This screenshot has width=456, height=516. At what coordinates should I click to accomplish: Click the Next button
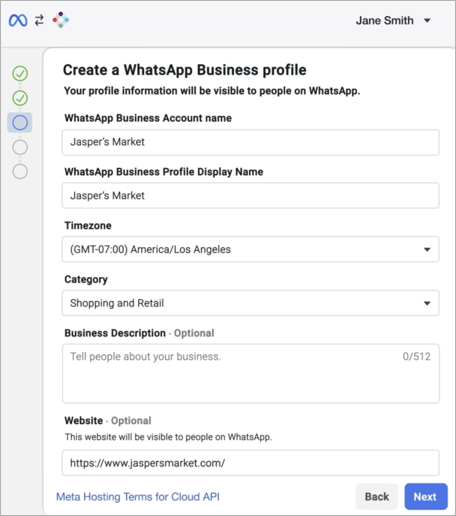tap(426, 497)
